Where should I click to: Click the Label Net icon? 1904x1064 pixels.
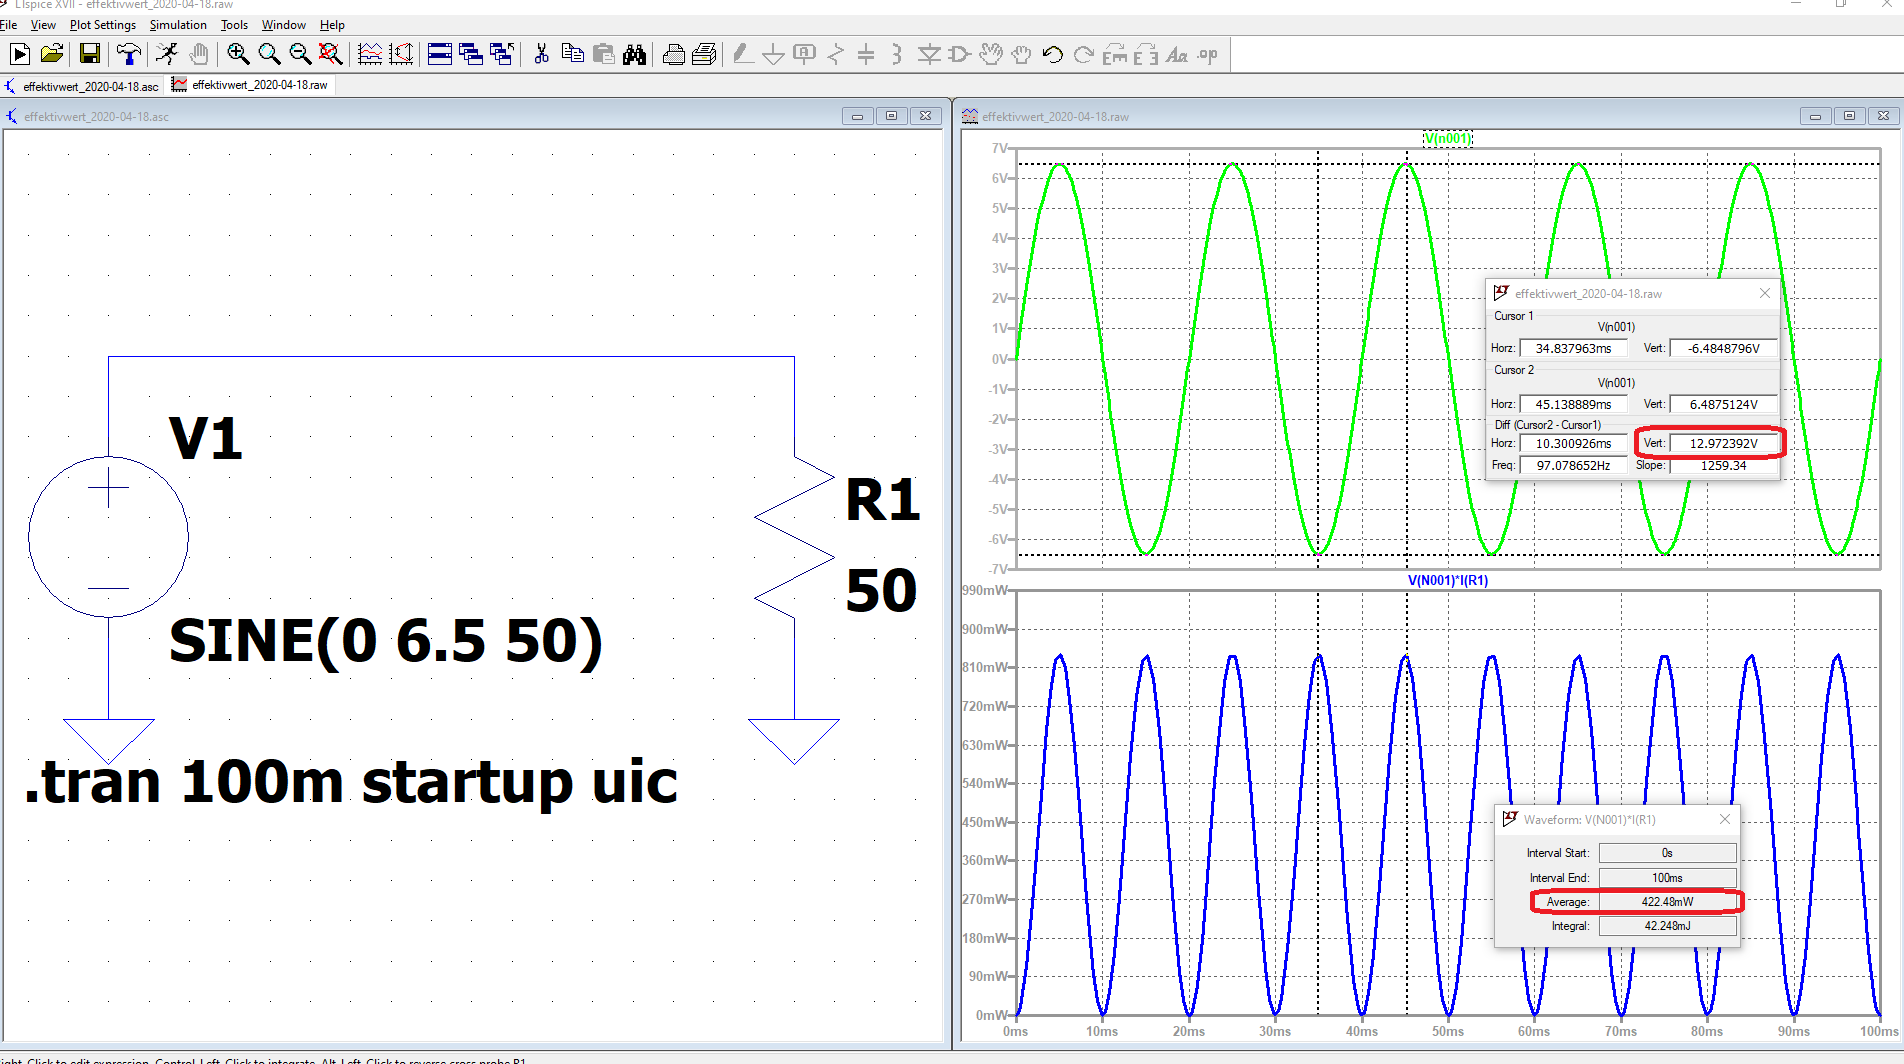[x=804, y=54]
